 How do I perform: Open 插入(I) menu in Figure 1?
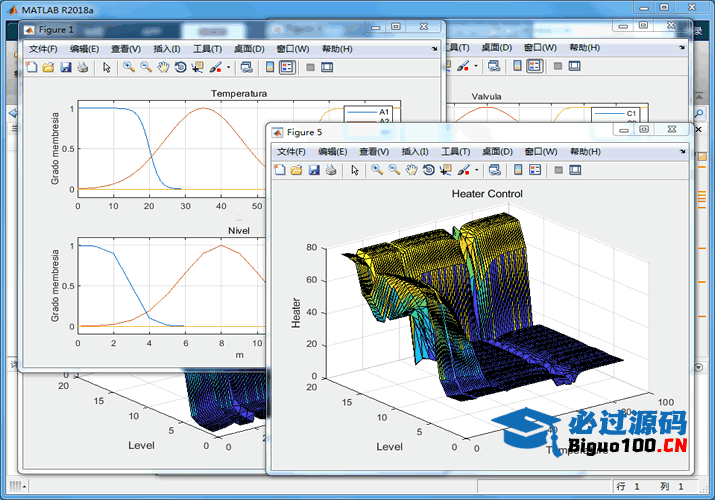167,49
